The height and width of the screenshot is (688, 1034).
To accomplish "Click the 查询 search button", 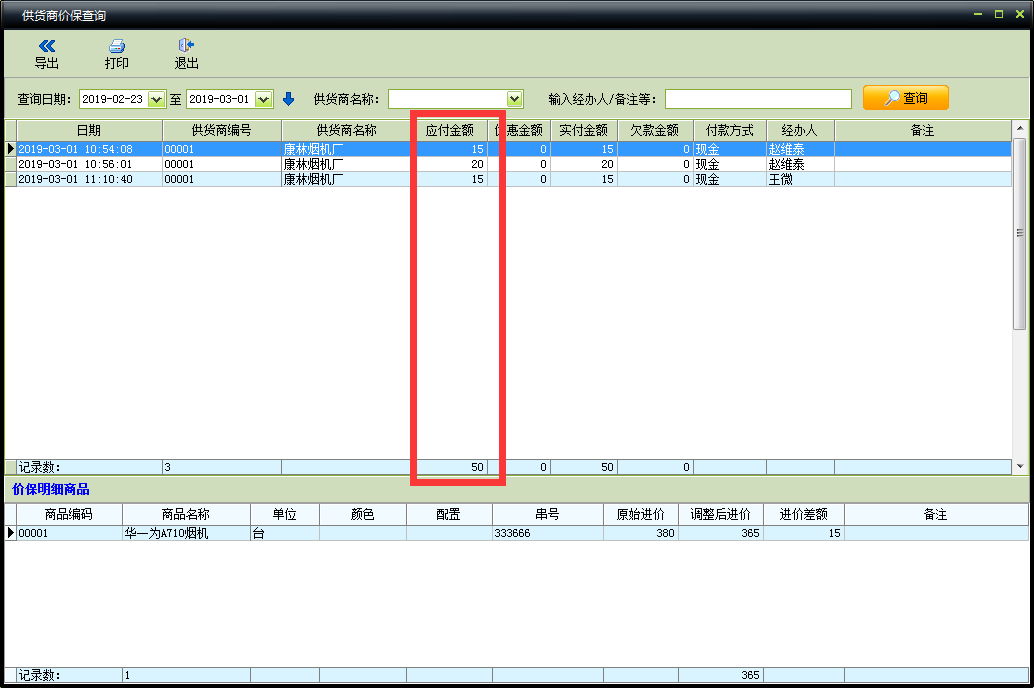I will pyautogui.click(x=905, y=98).
